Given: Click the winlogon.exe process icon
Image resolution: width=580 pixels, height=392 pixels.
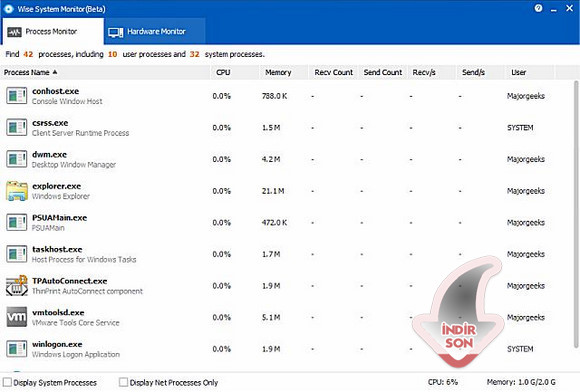Looking at the screenshot, I should coord(17,349).
